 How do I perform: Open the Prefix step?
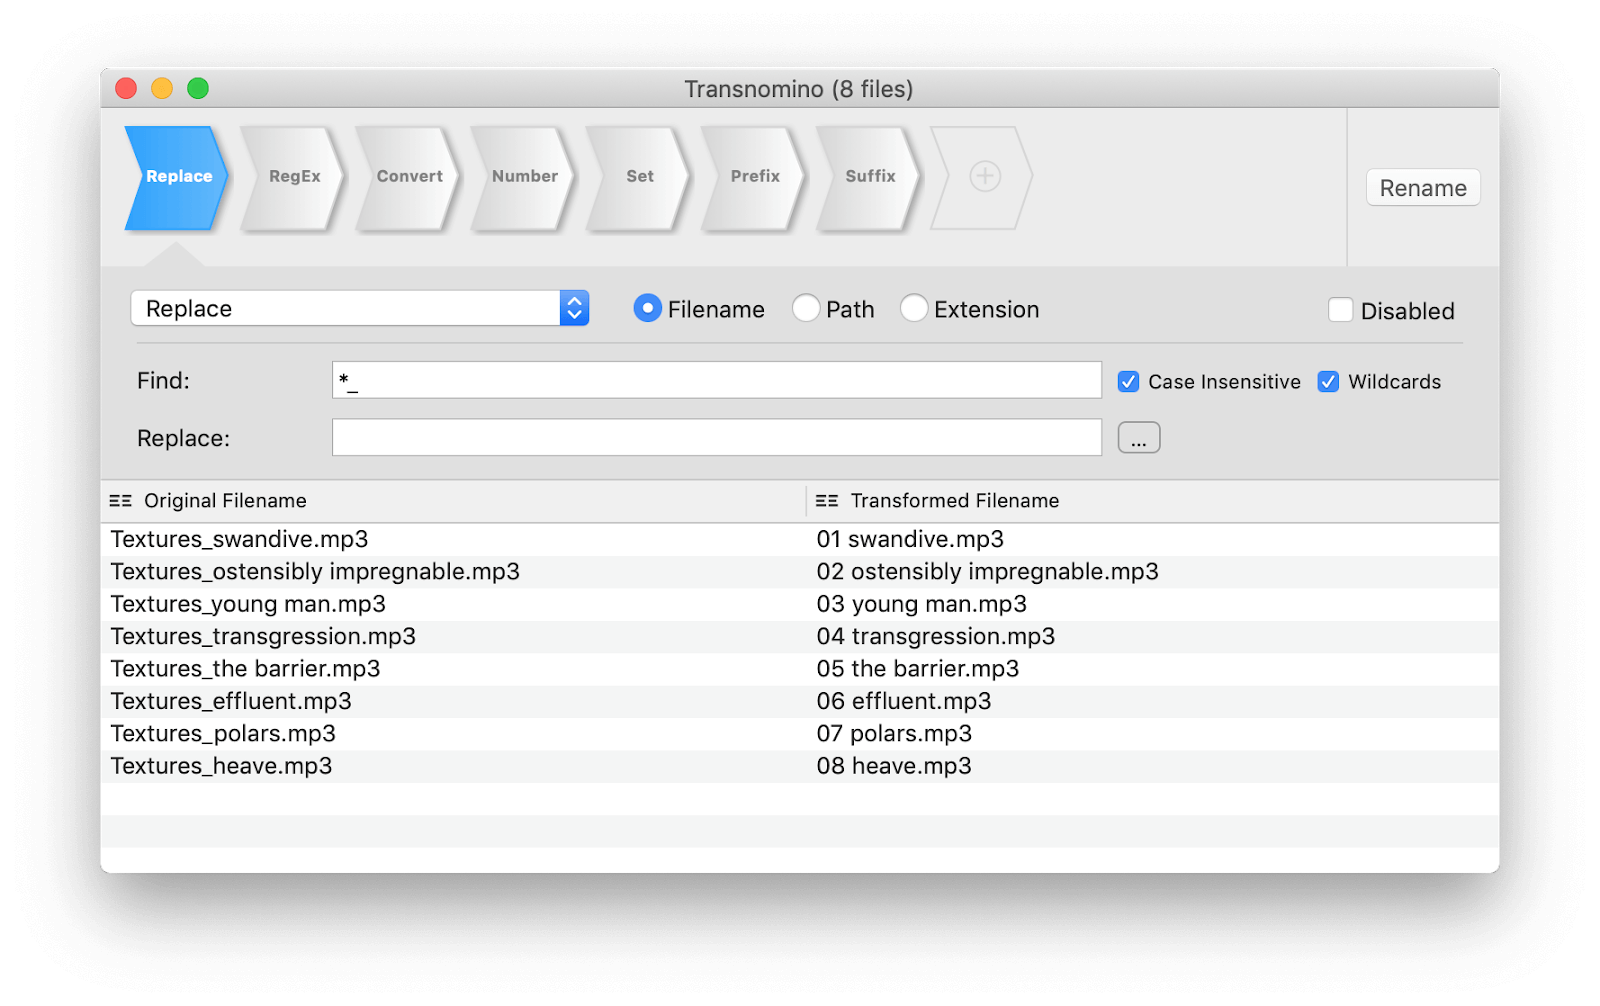(754, 177)
